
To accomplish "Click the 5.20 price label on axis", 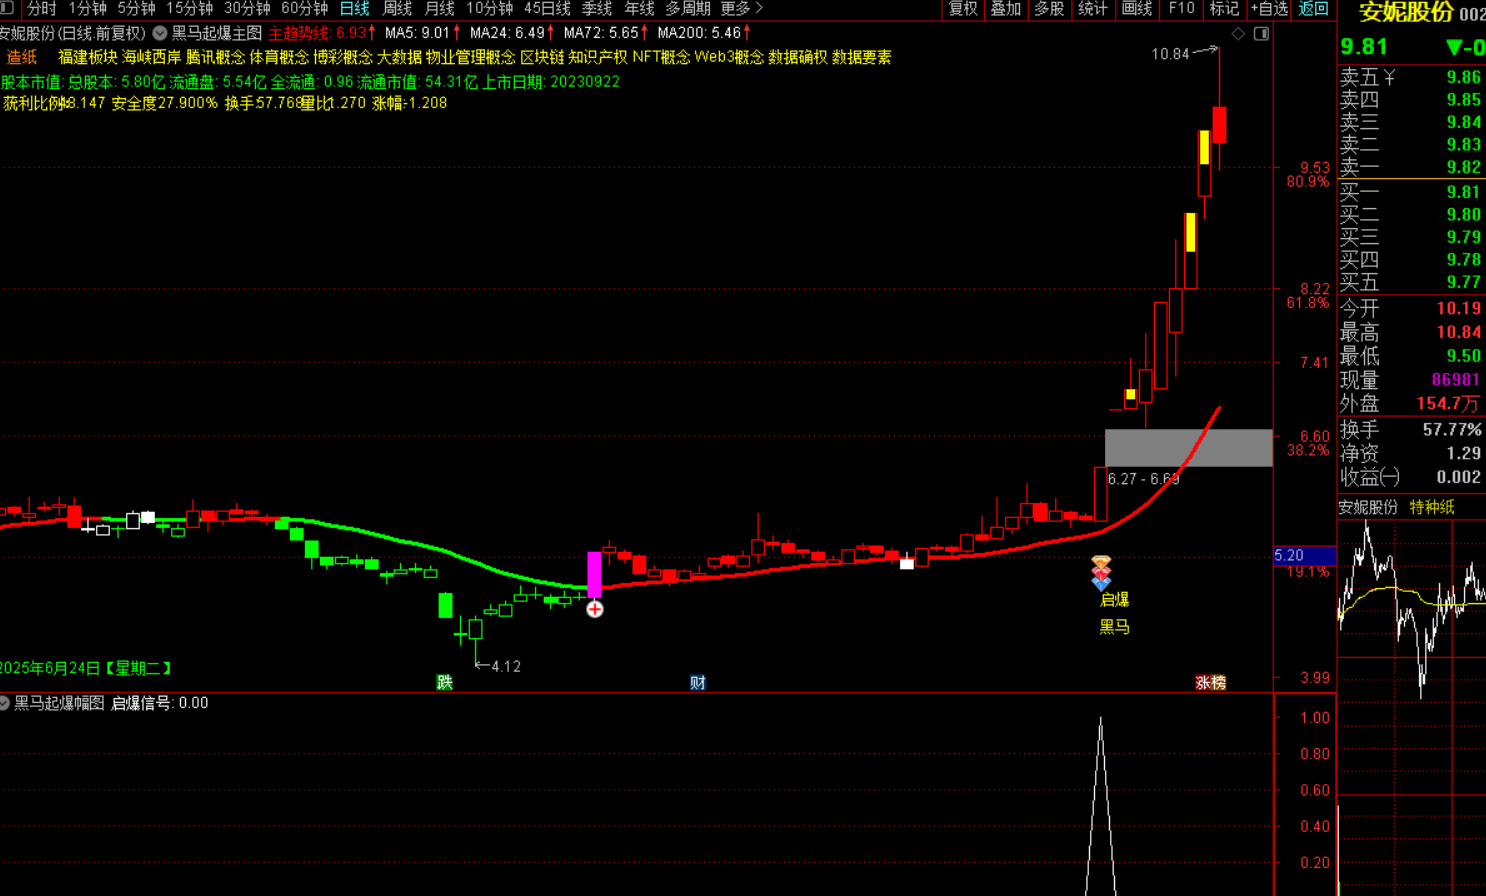I will click(x=1289, y=555).
